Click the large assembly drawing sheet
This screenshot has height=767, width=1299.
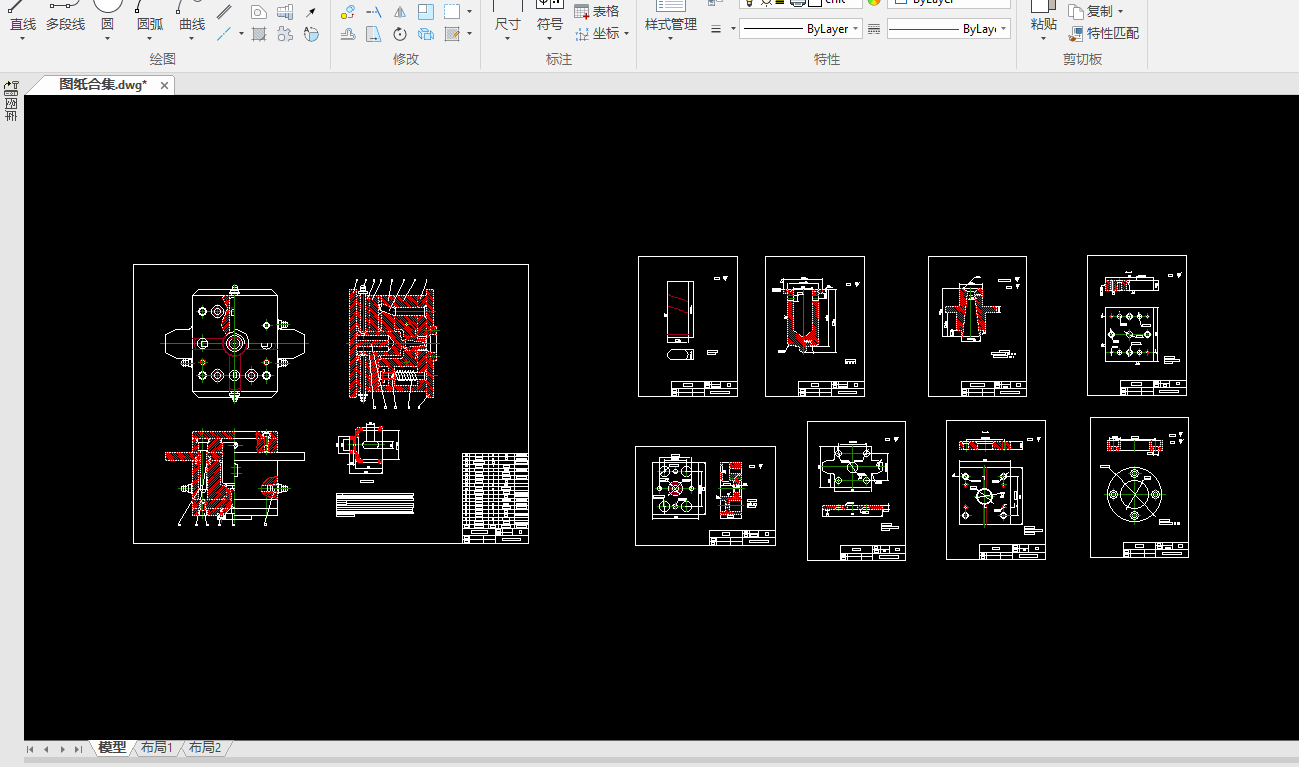[x=330, y=404]
